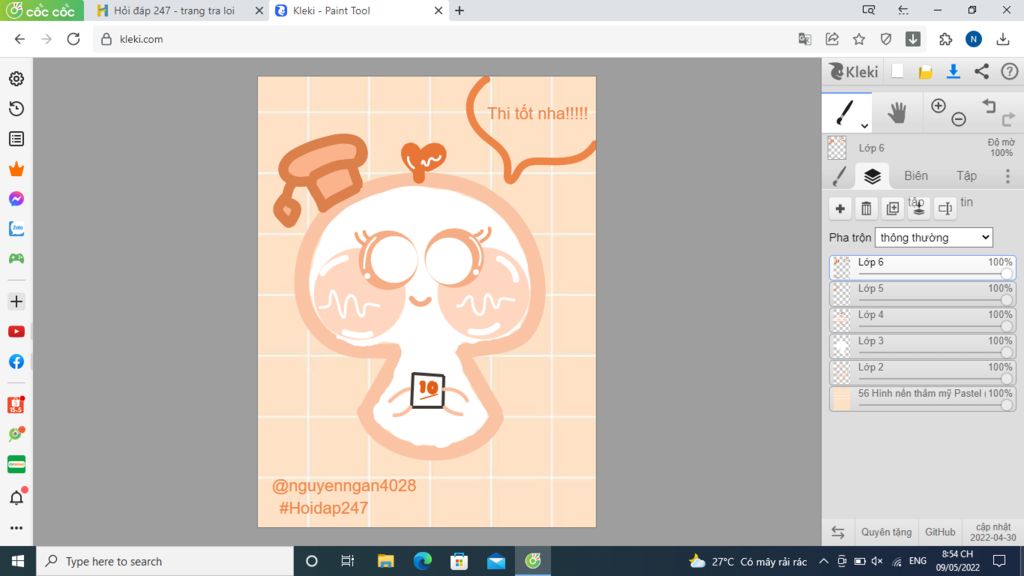Select layer Lớp 3

pos(923,346)
